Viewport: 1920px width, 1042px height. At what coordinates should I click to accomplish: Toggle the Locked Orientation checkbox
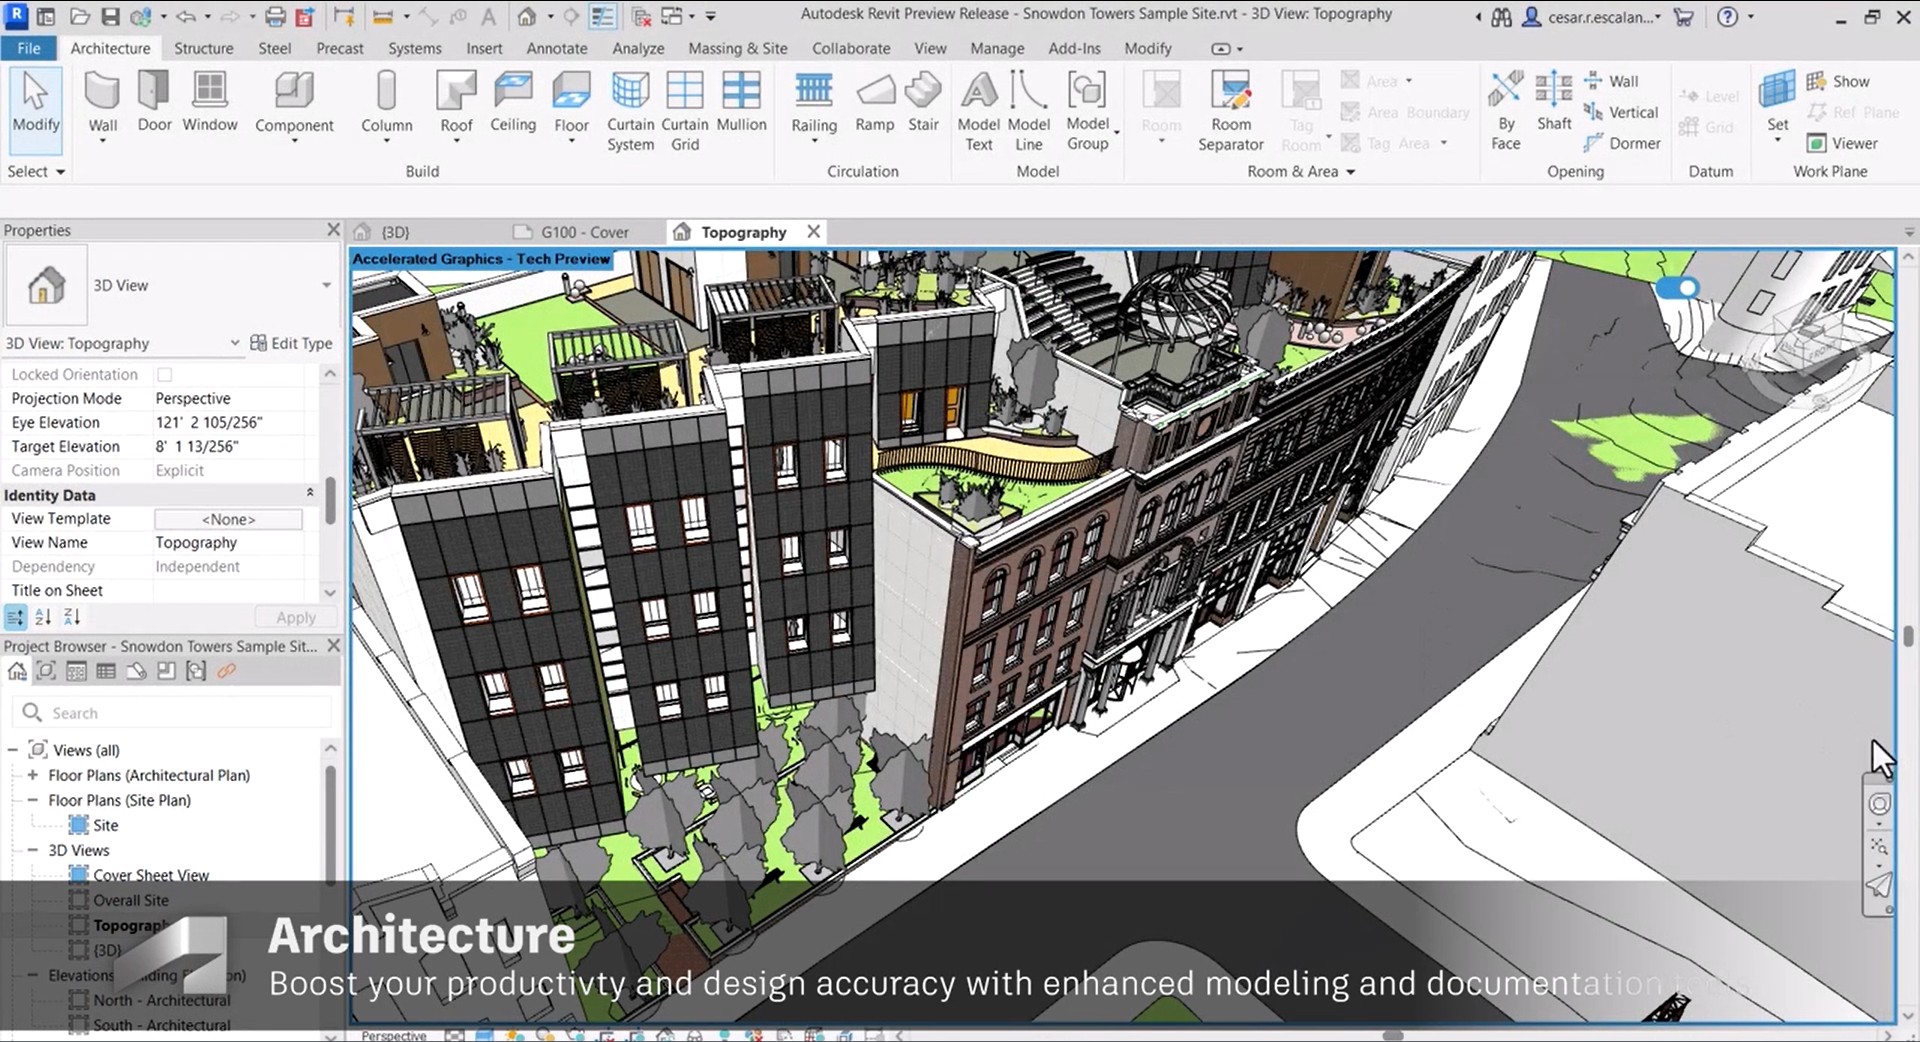click(x=165, y=374)
